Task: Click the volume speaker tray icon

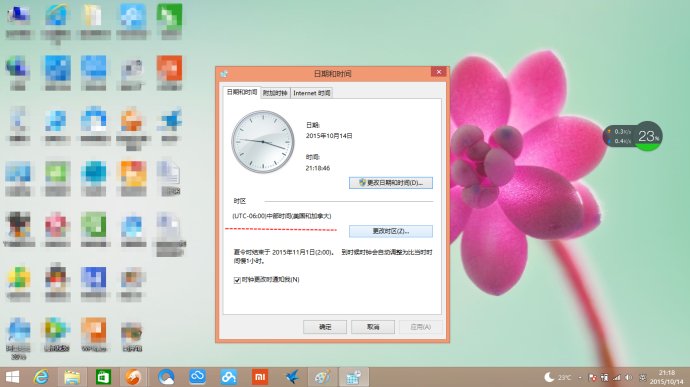Action: tap(628, 377)
